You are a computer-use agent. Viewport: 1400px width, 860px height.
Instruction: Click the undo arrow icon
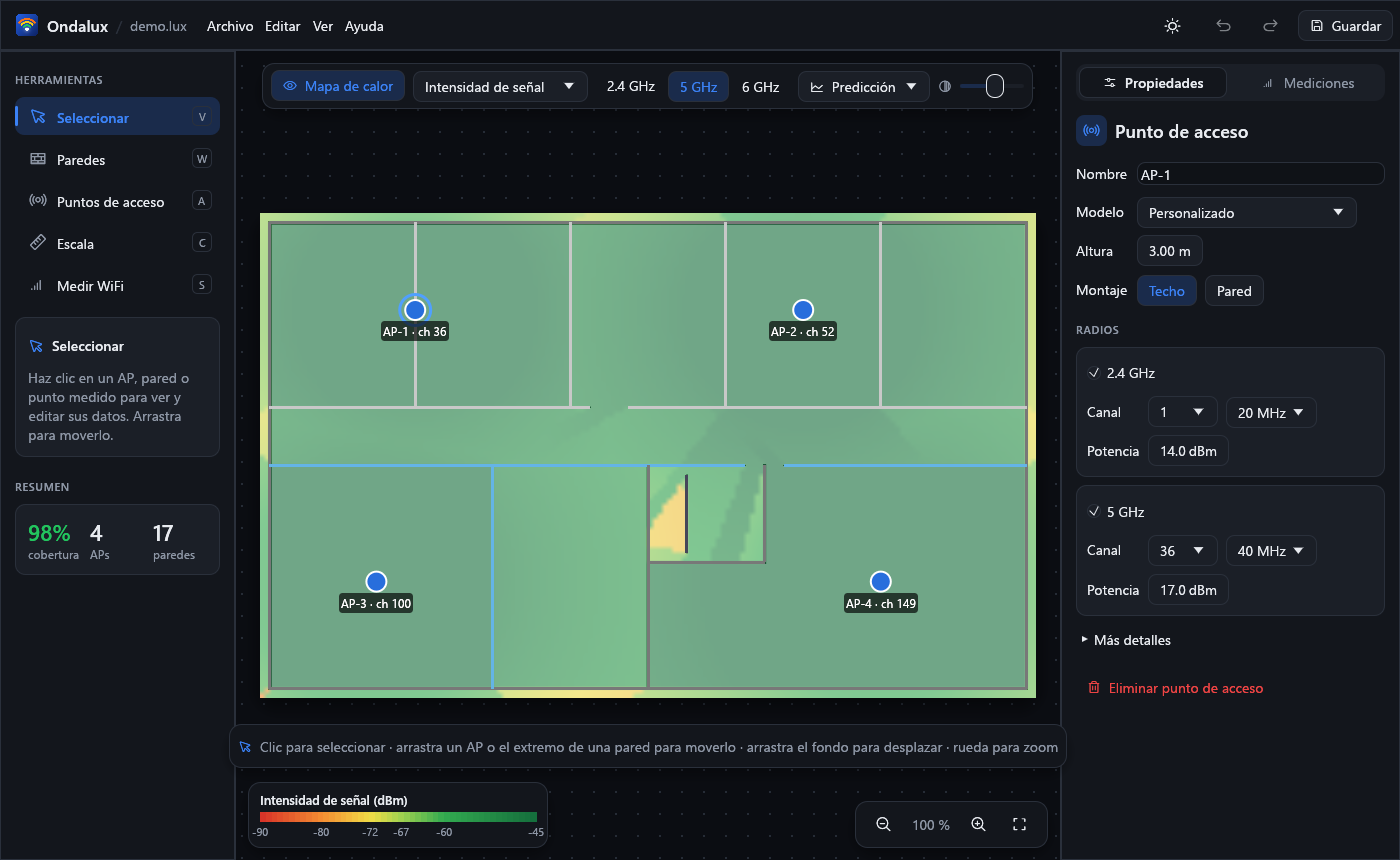point(1223,26)
